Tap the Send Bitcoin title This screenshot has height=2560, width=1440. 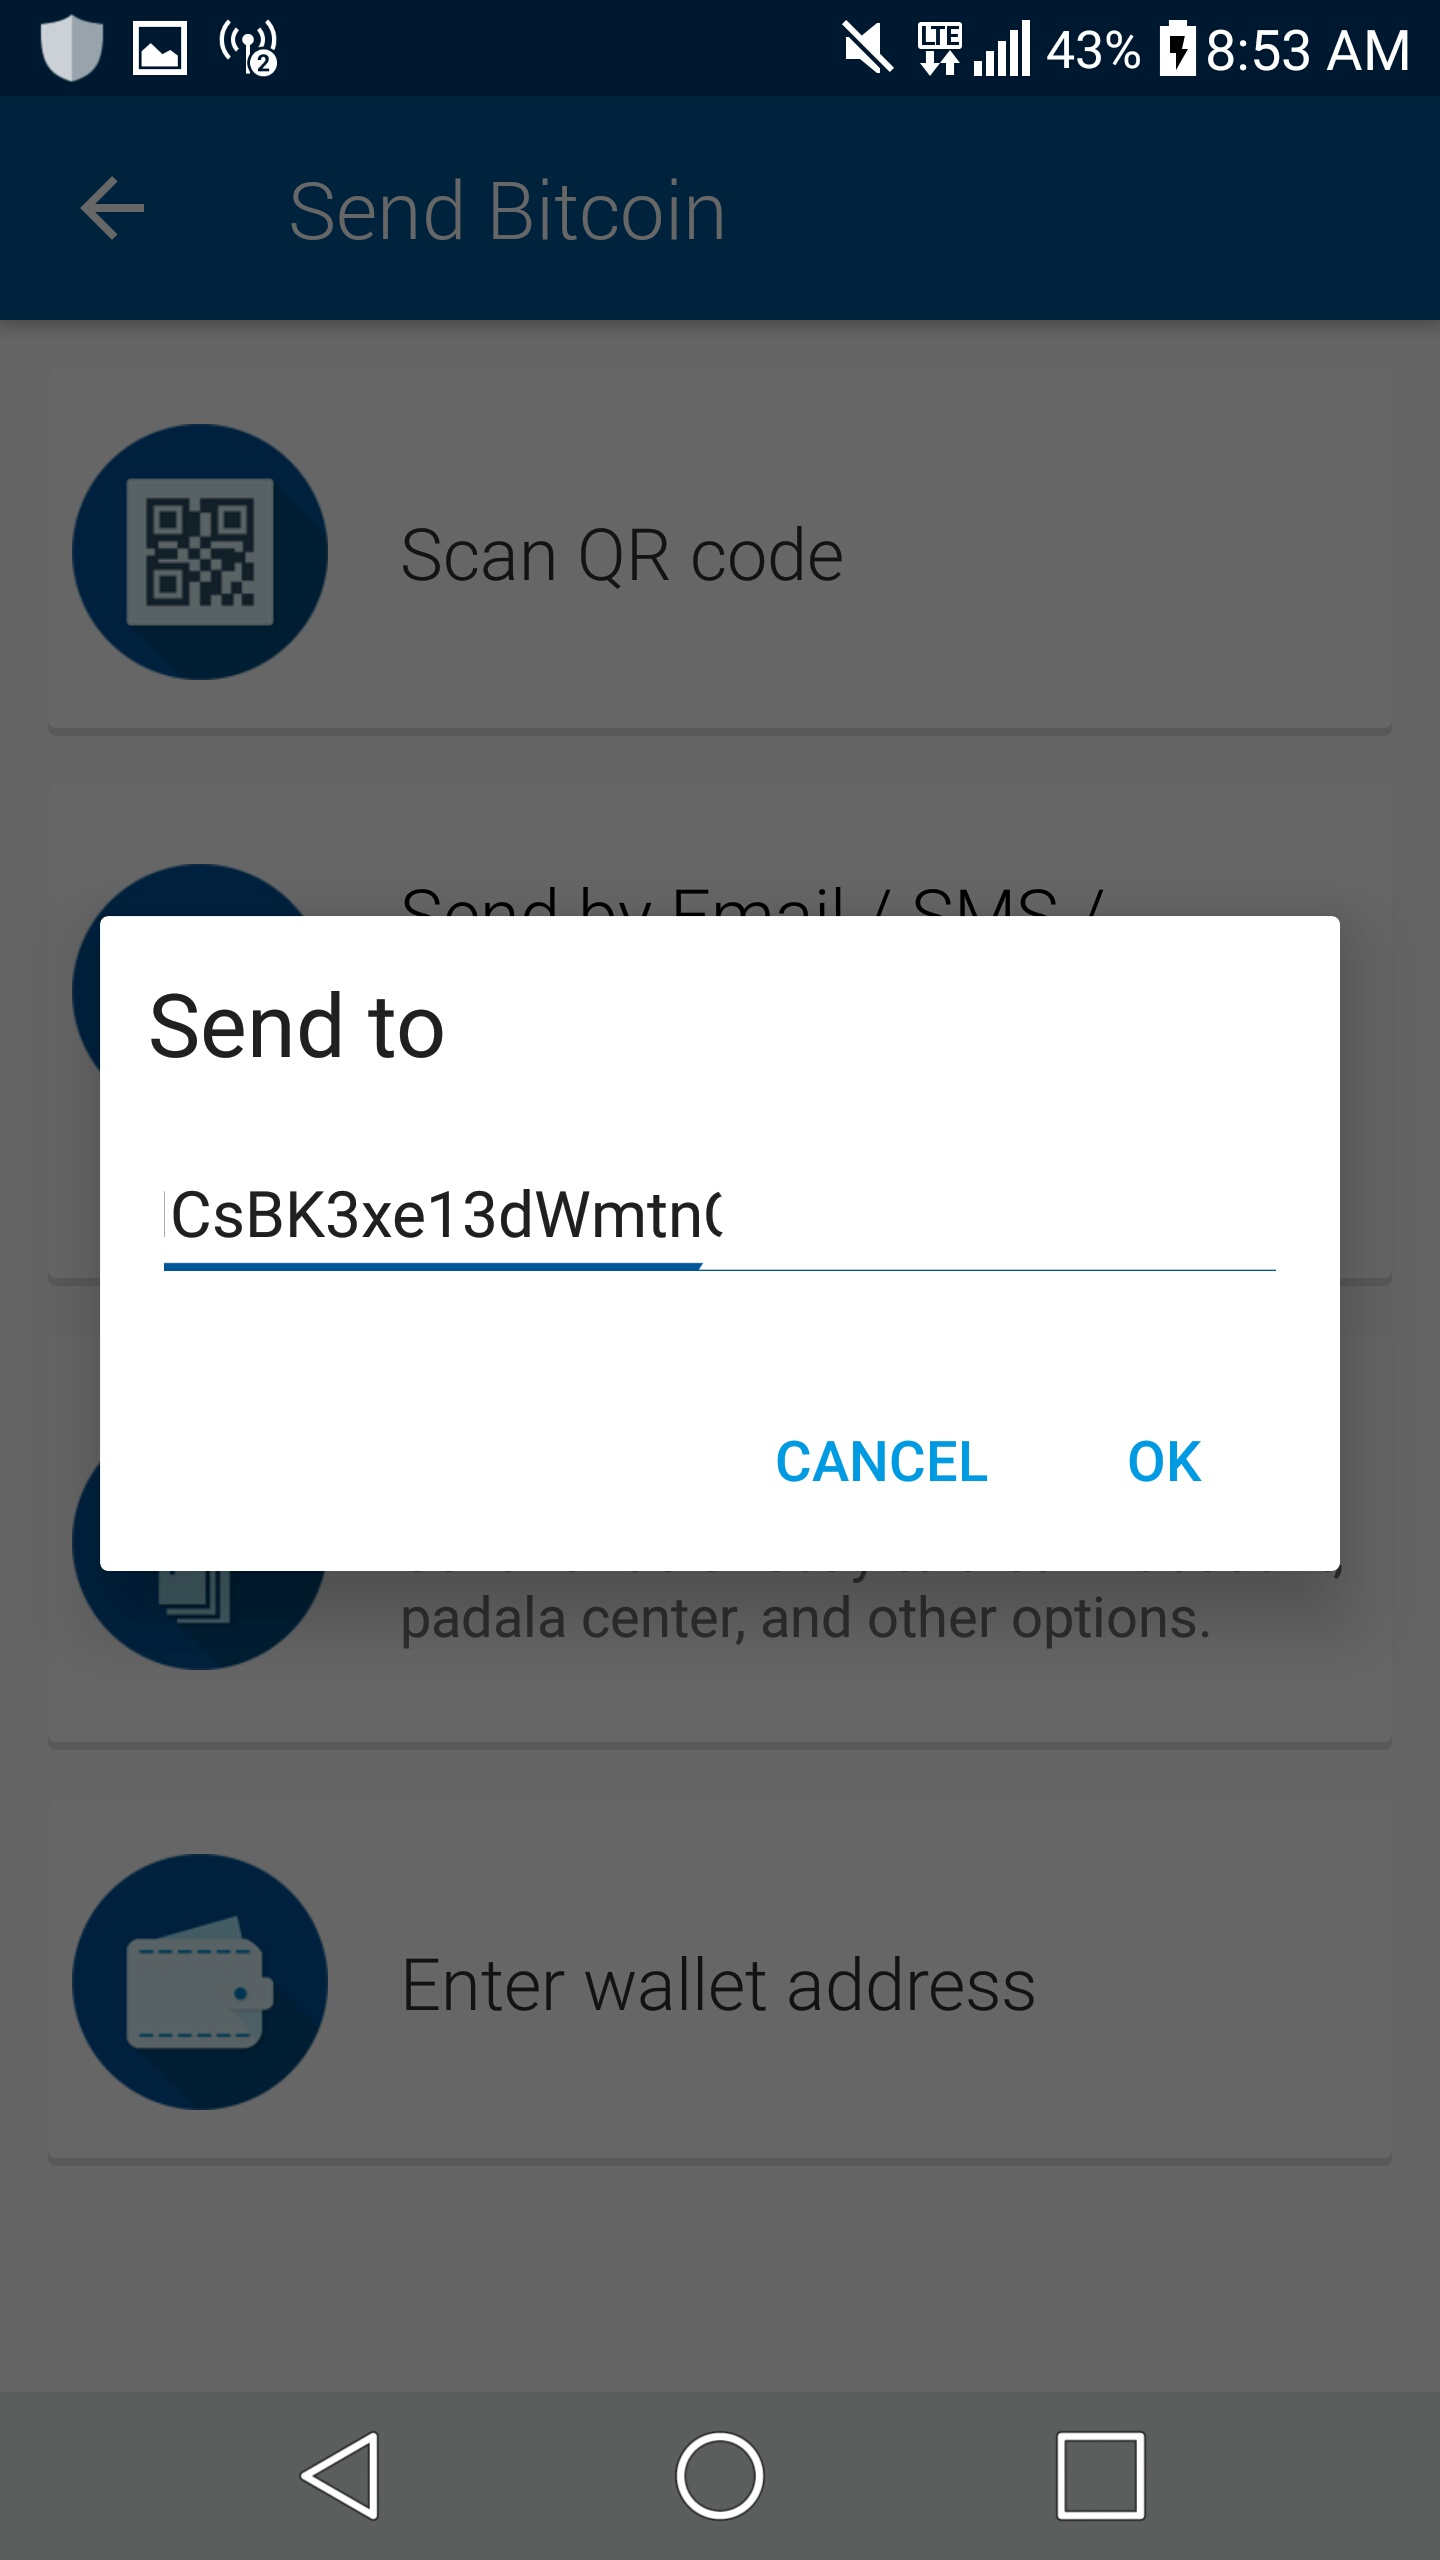click(507, 211)
